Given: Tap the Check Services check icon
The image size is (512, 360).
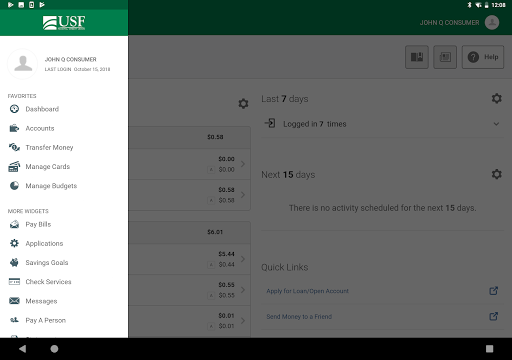Looking at the screenshot, I should pyautogui.click(x=14, y=282).
